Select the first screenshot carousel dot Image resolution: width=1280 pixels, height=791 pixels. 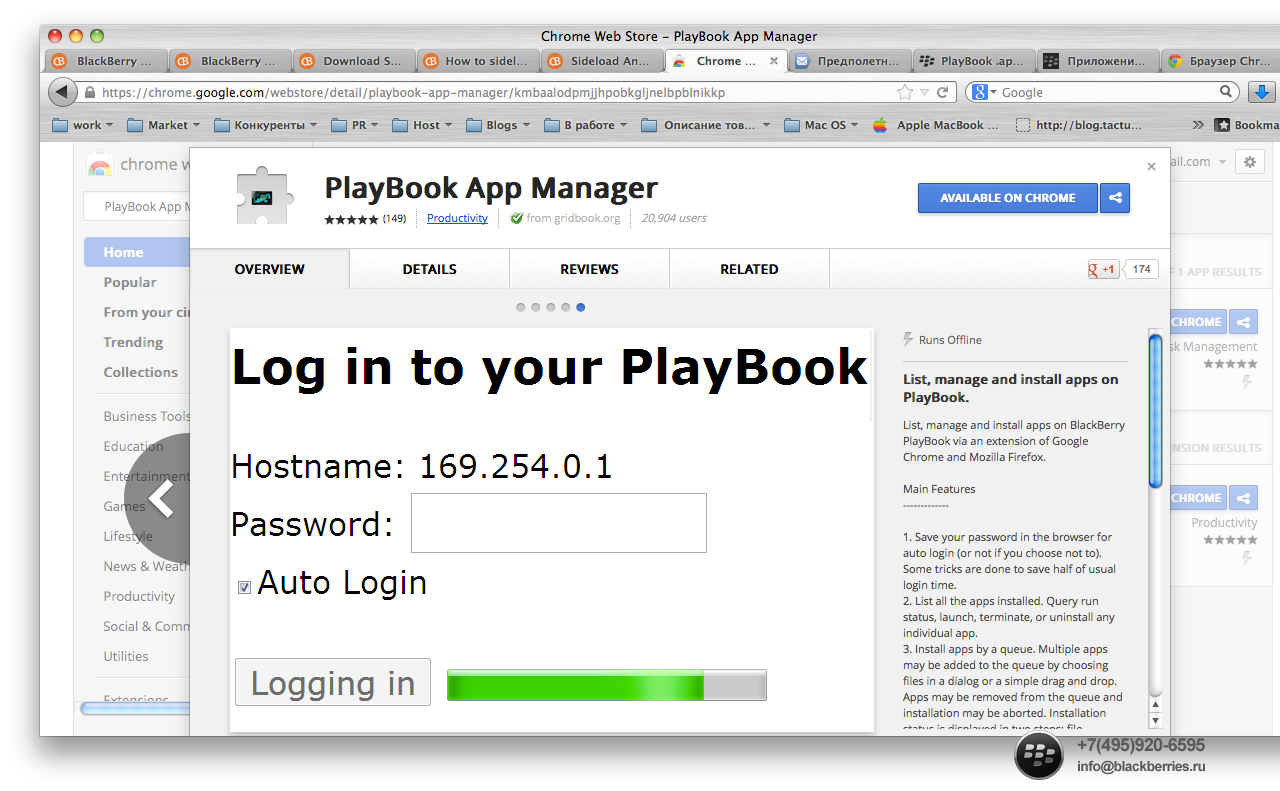tap(520, 307)
